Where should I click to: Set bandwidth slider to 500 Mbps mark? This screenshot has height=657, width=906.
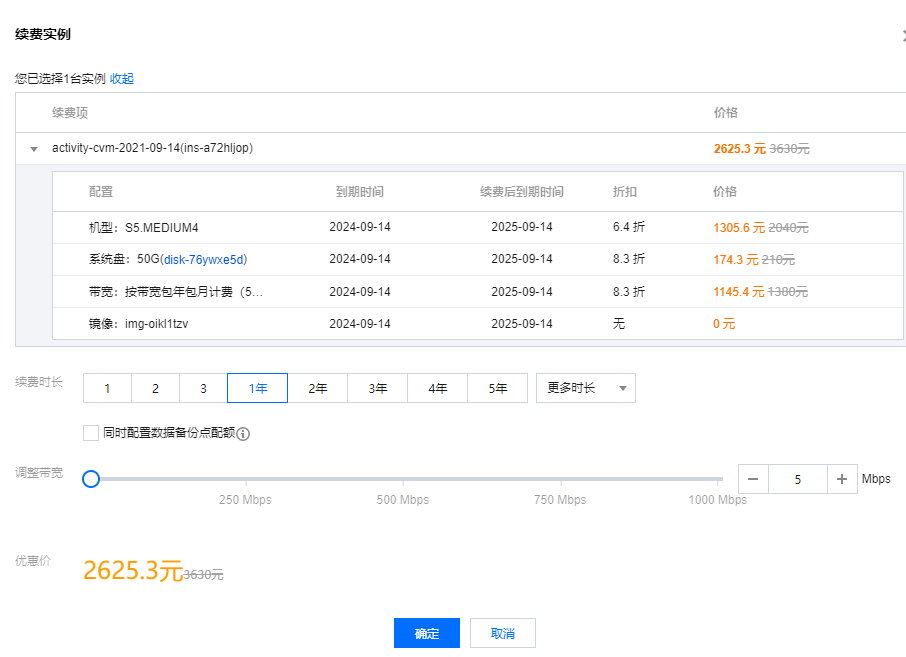403,479
